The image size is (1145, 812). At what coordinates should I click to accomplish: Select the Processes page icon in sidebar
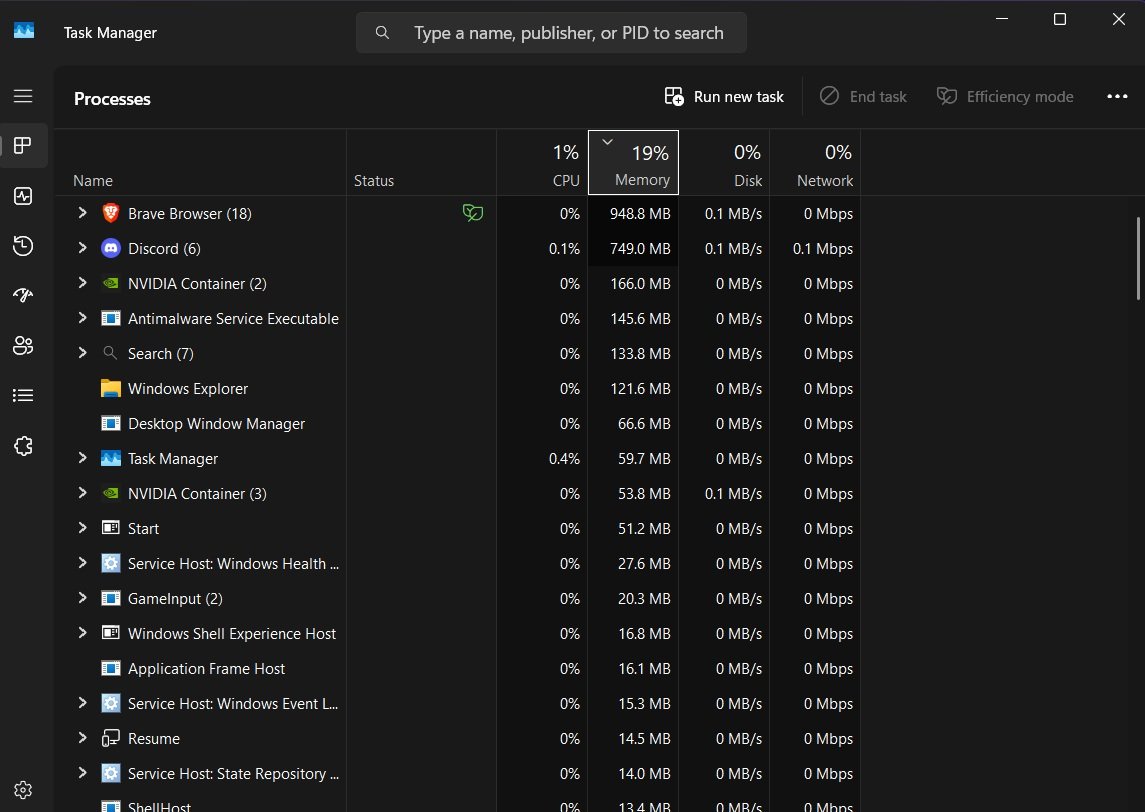[x=23, y=145]
